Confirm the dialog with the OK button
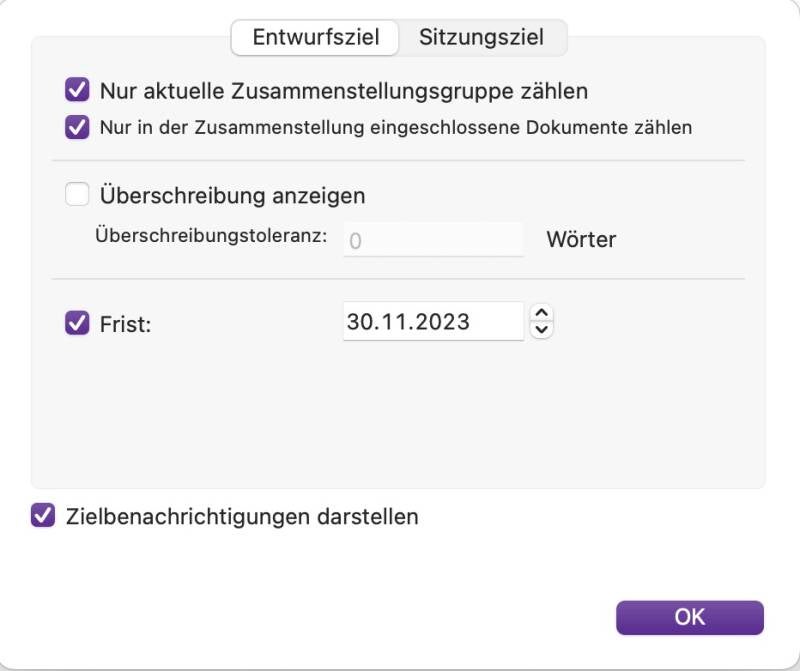The image size is (800, 671). 689,617
